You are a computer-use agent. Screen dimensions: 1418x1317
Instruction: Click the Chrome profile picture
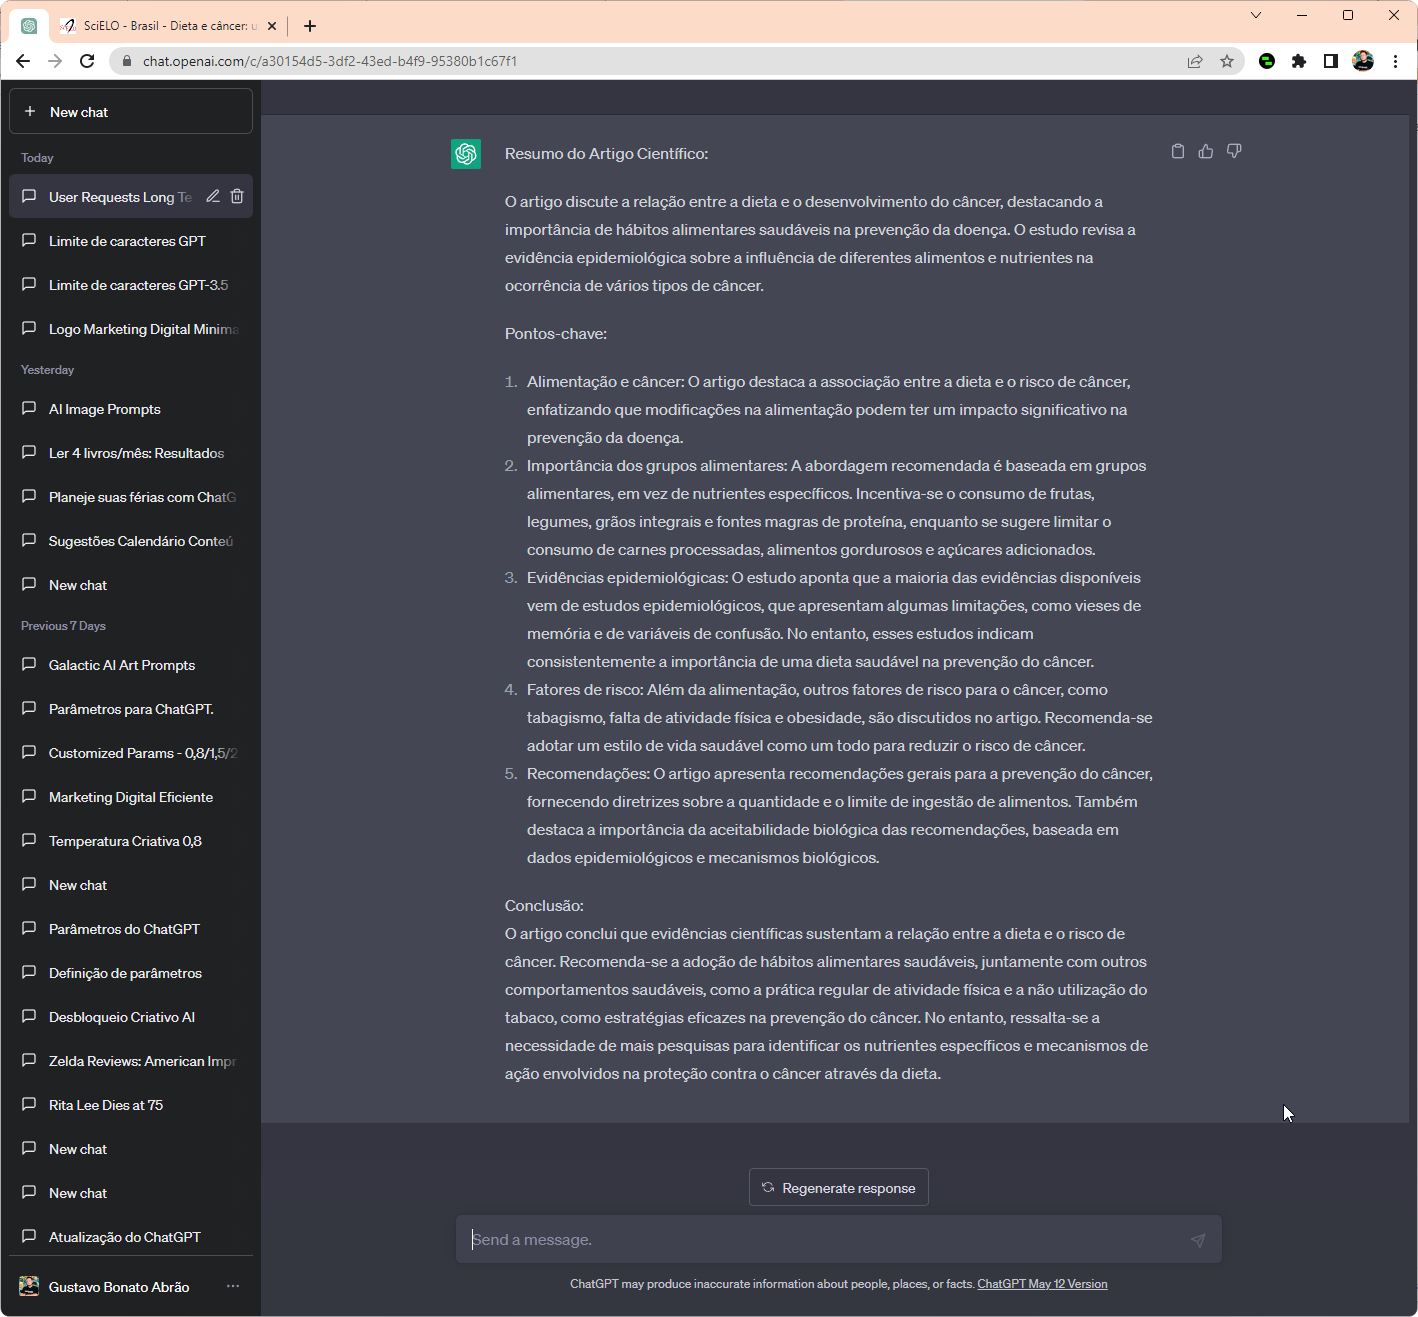[1363, 61]
